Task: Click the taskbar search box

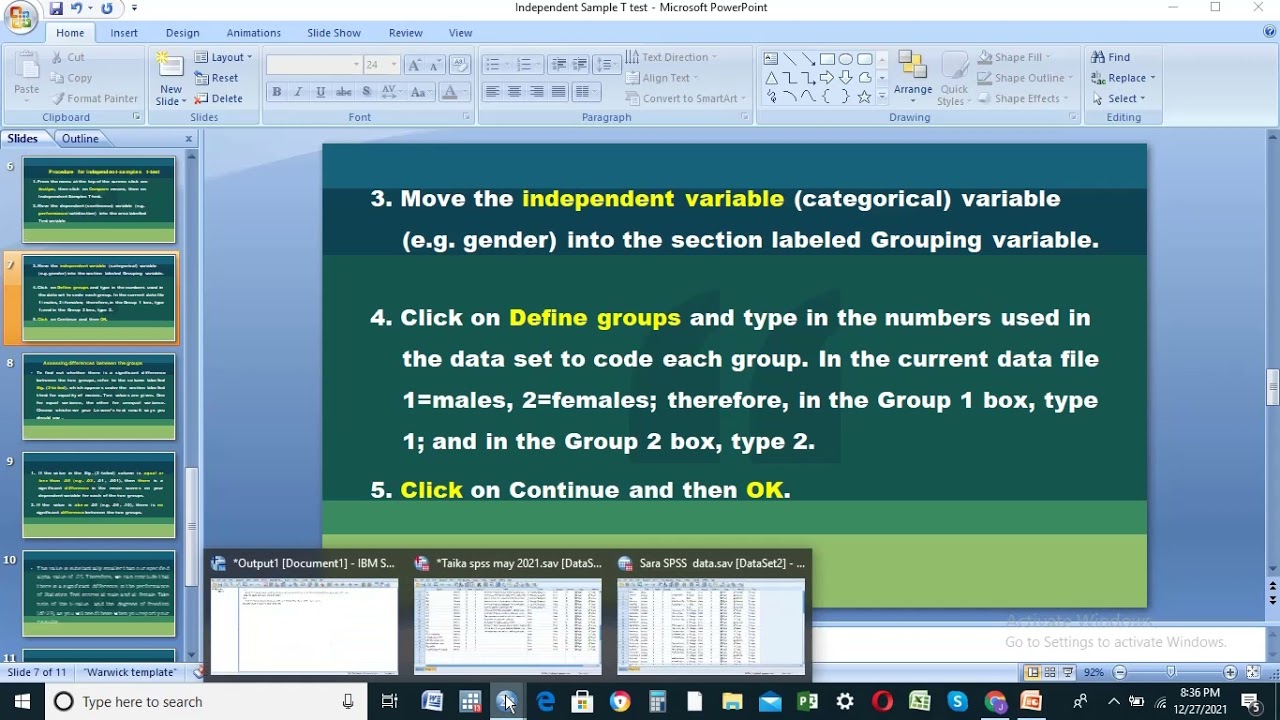Action: 205,701
